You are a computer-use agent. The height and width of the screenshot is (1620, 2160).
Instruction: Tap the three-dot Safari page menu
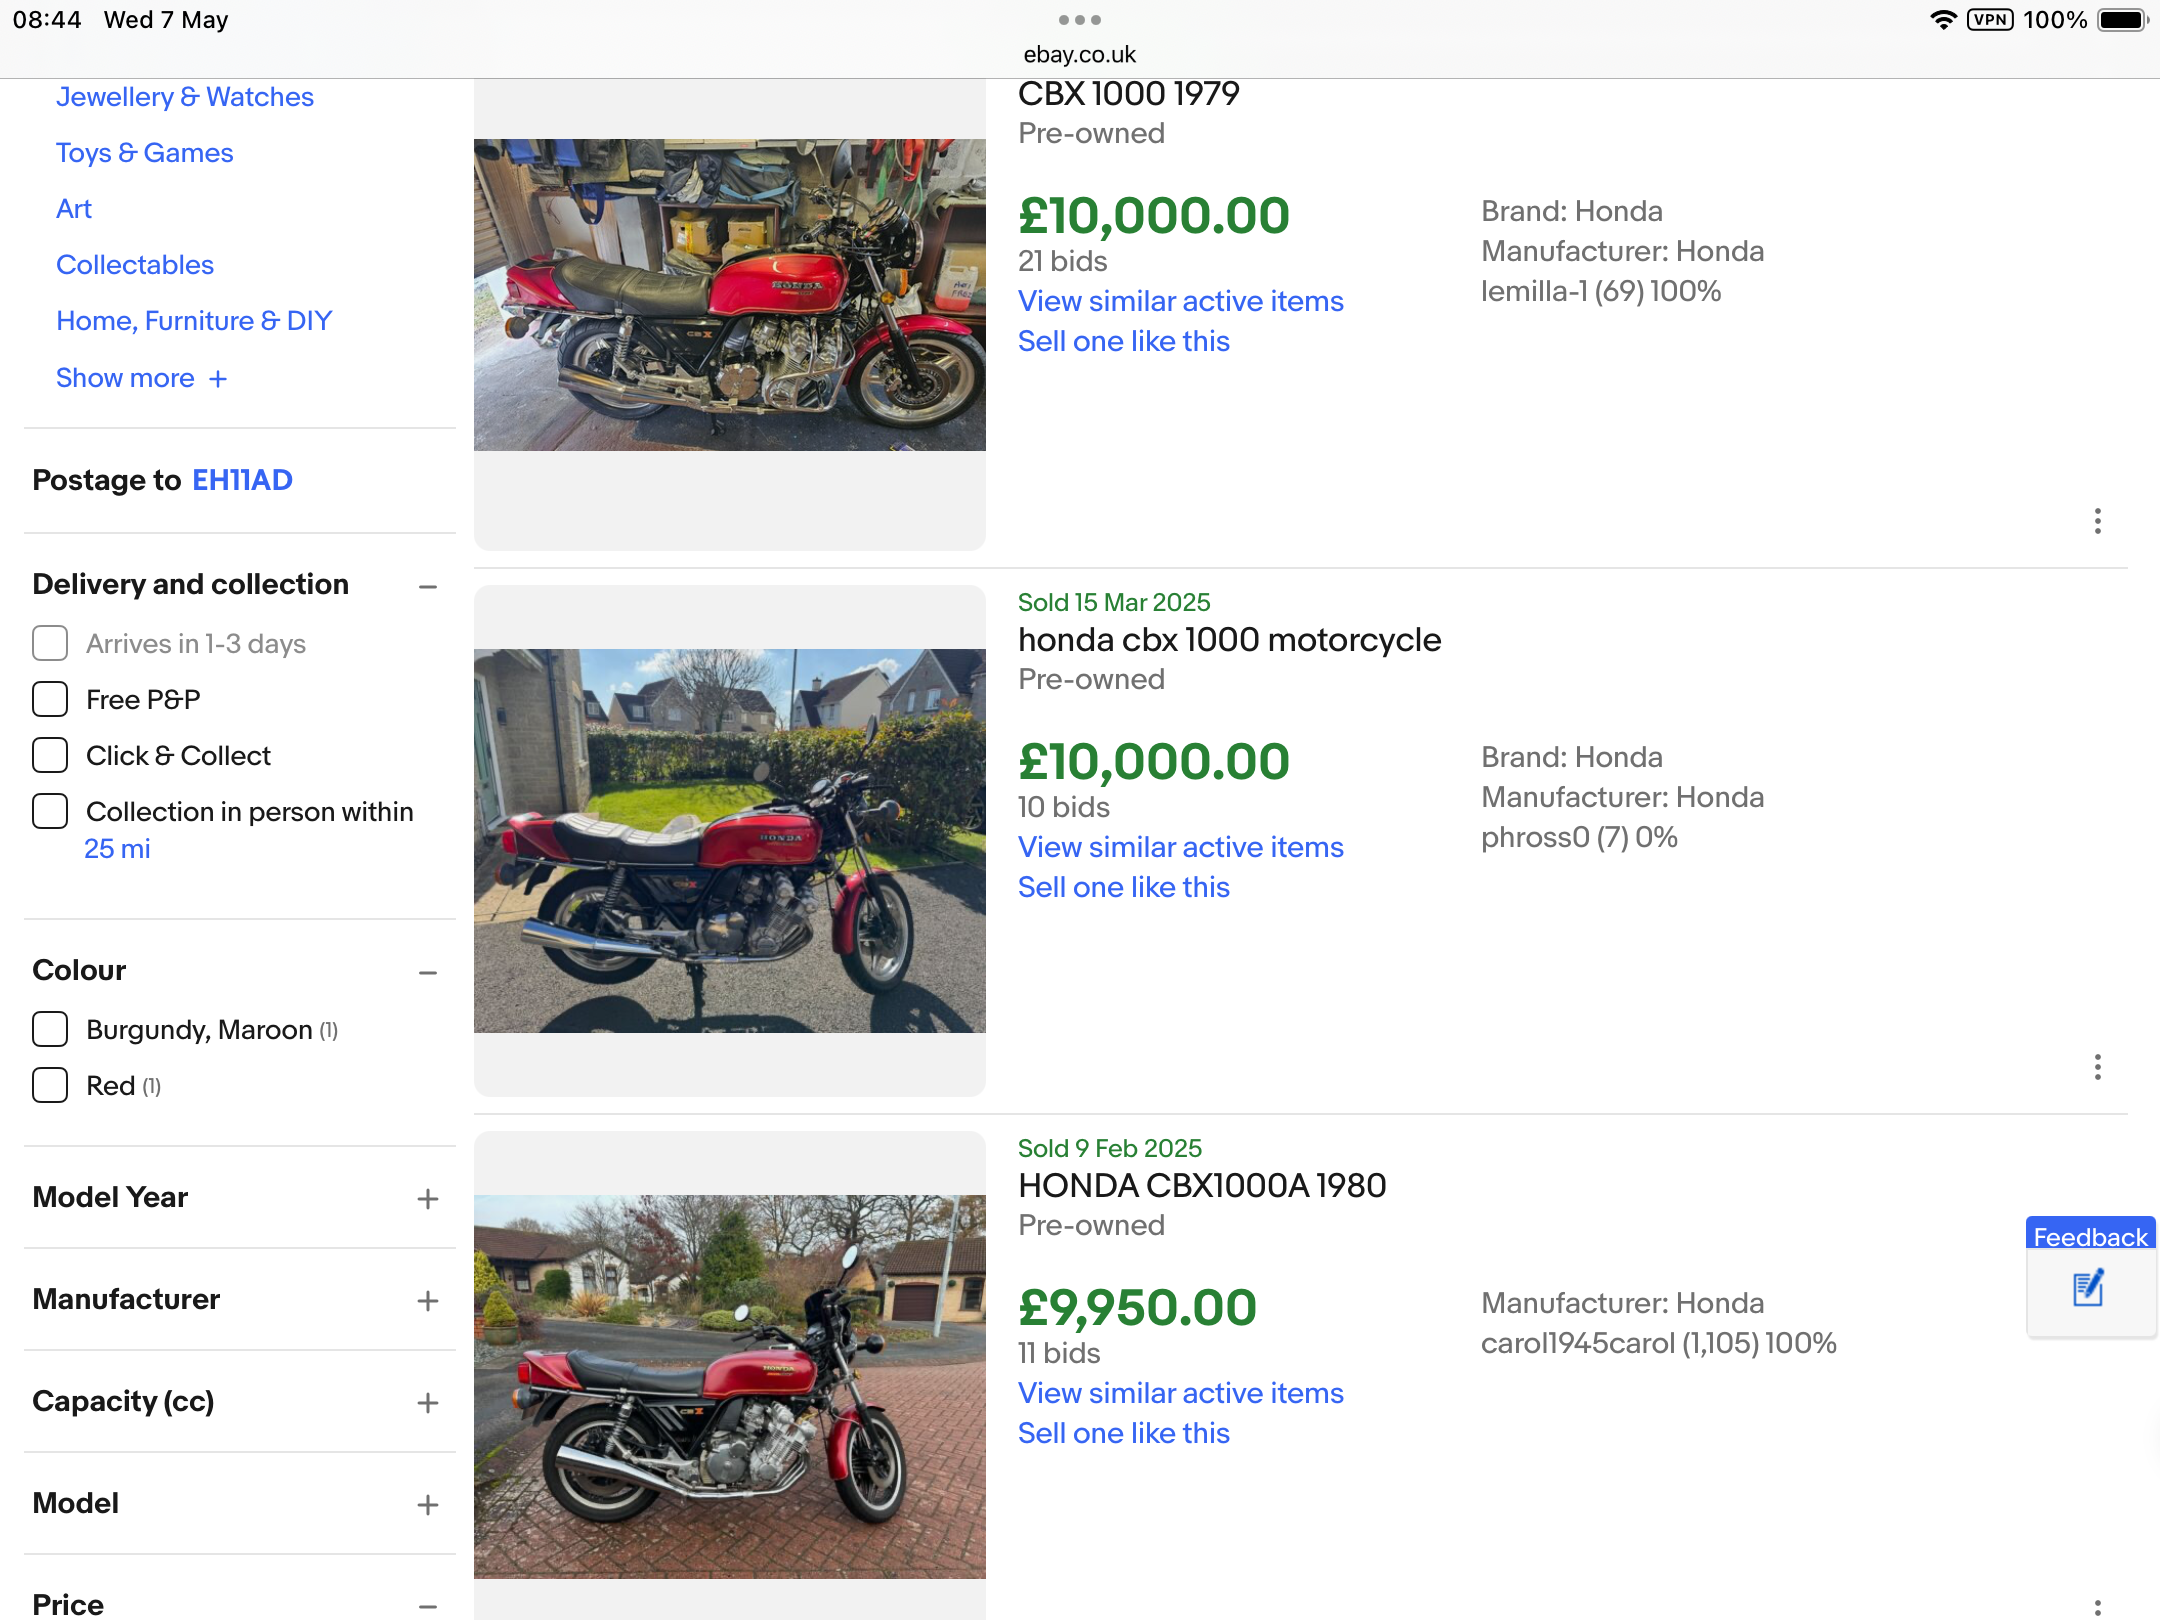(x=1079, y=20)
